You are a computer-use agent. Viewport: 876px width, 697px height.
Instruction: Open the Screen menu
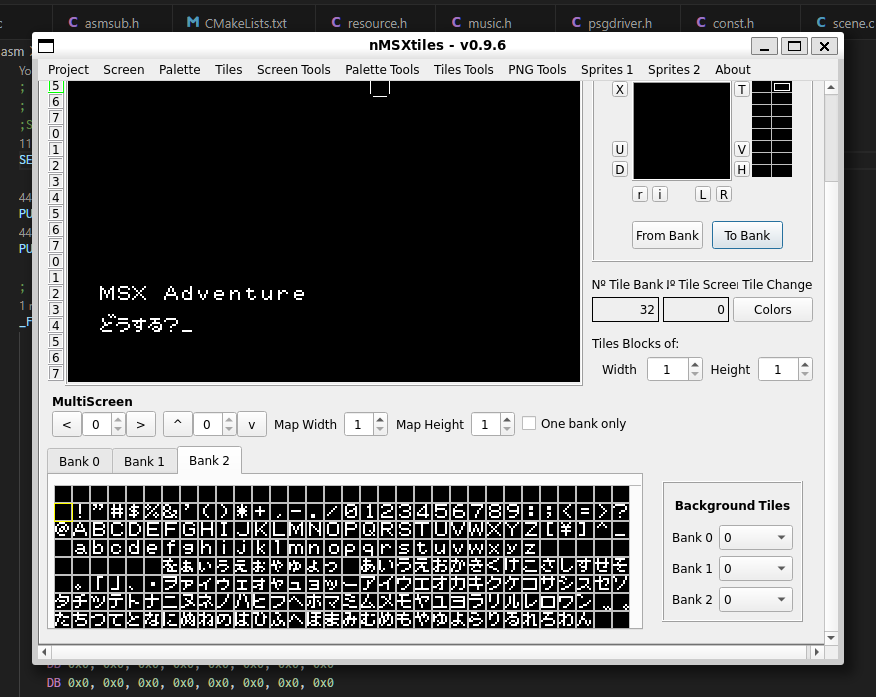pos(123,69)
